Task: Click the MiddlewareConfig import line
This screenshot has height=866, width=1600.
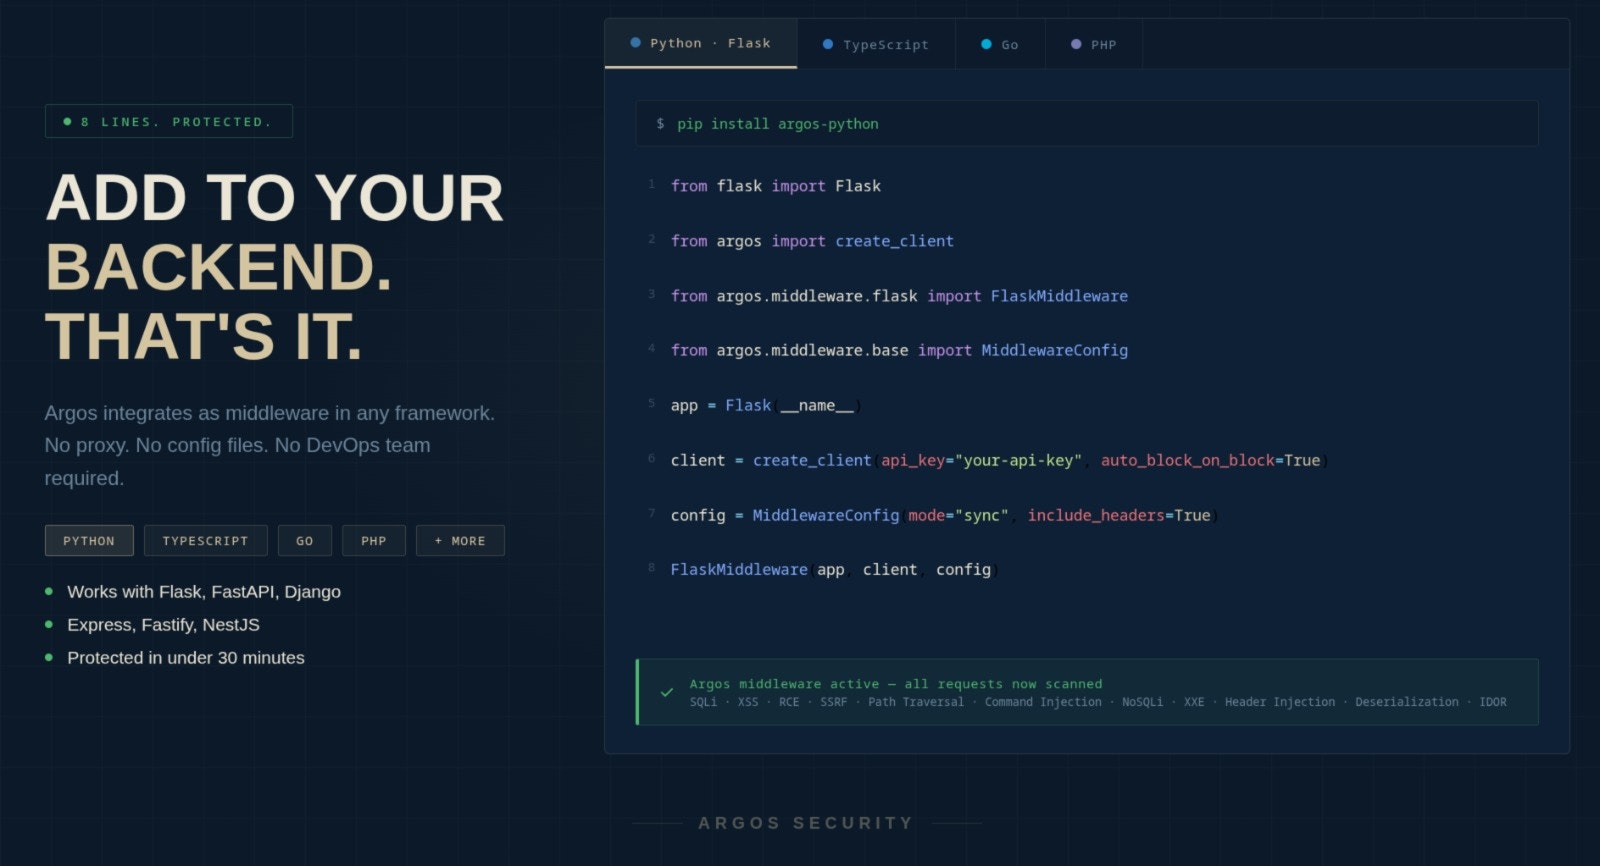Action: (x=899, y=350)
